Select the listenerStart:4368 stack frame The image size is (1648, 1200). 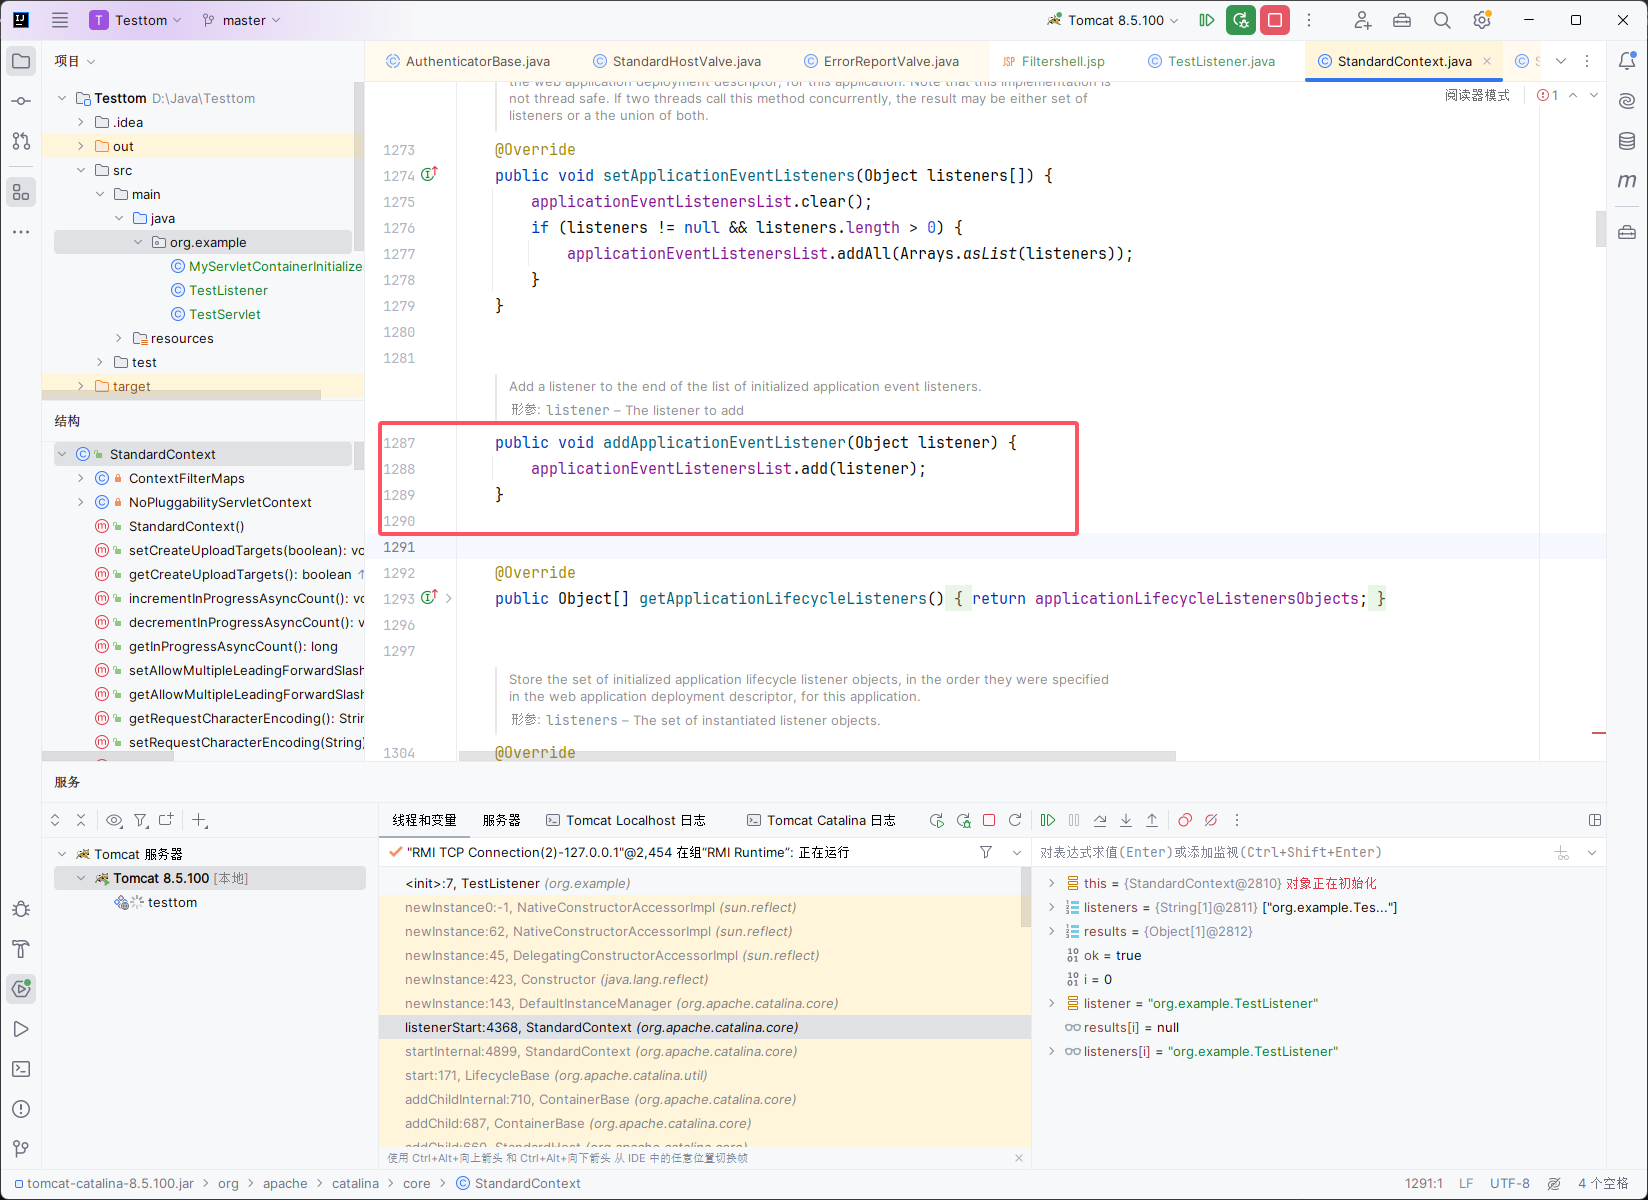coord(704,1027)
